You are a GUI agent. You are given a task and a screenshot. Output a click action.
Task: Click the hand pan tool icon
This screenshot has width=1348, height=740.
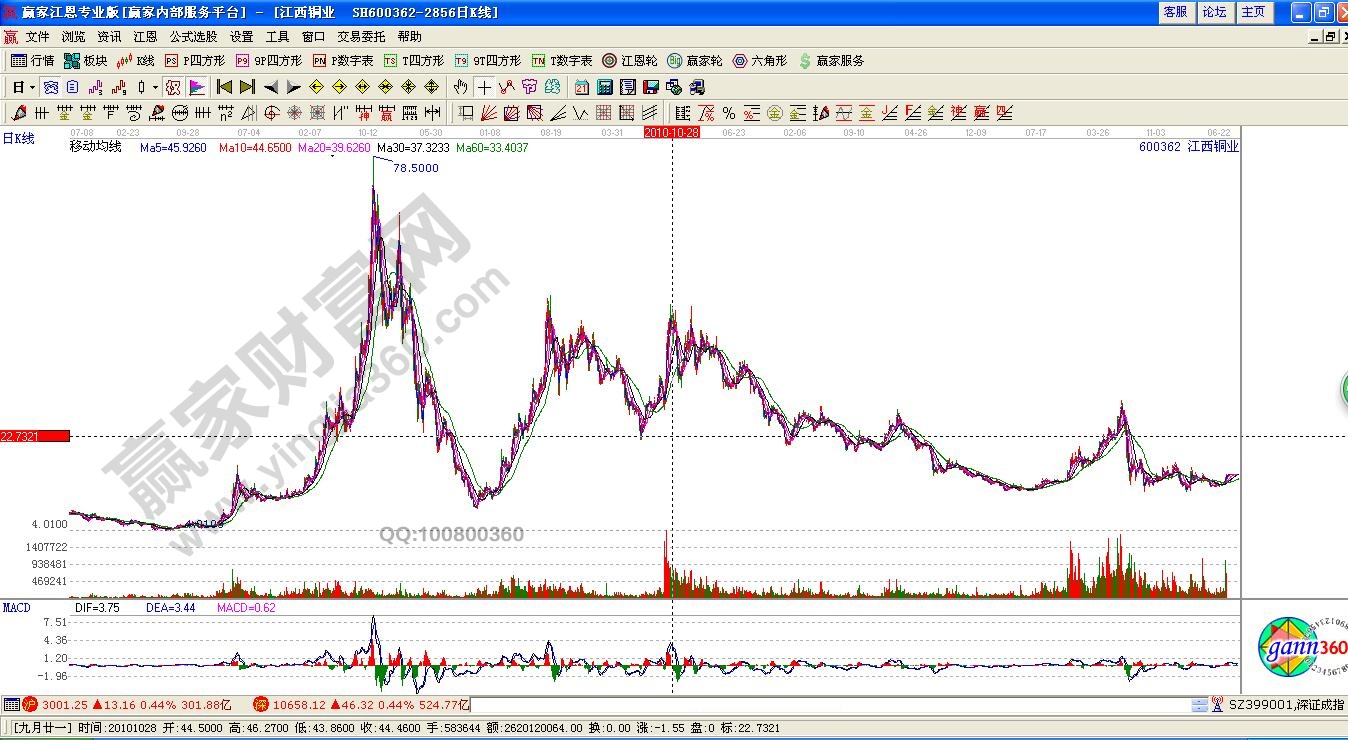461,87
